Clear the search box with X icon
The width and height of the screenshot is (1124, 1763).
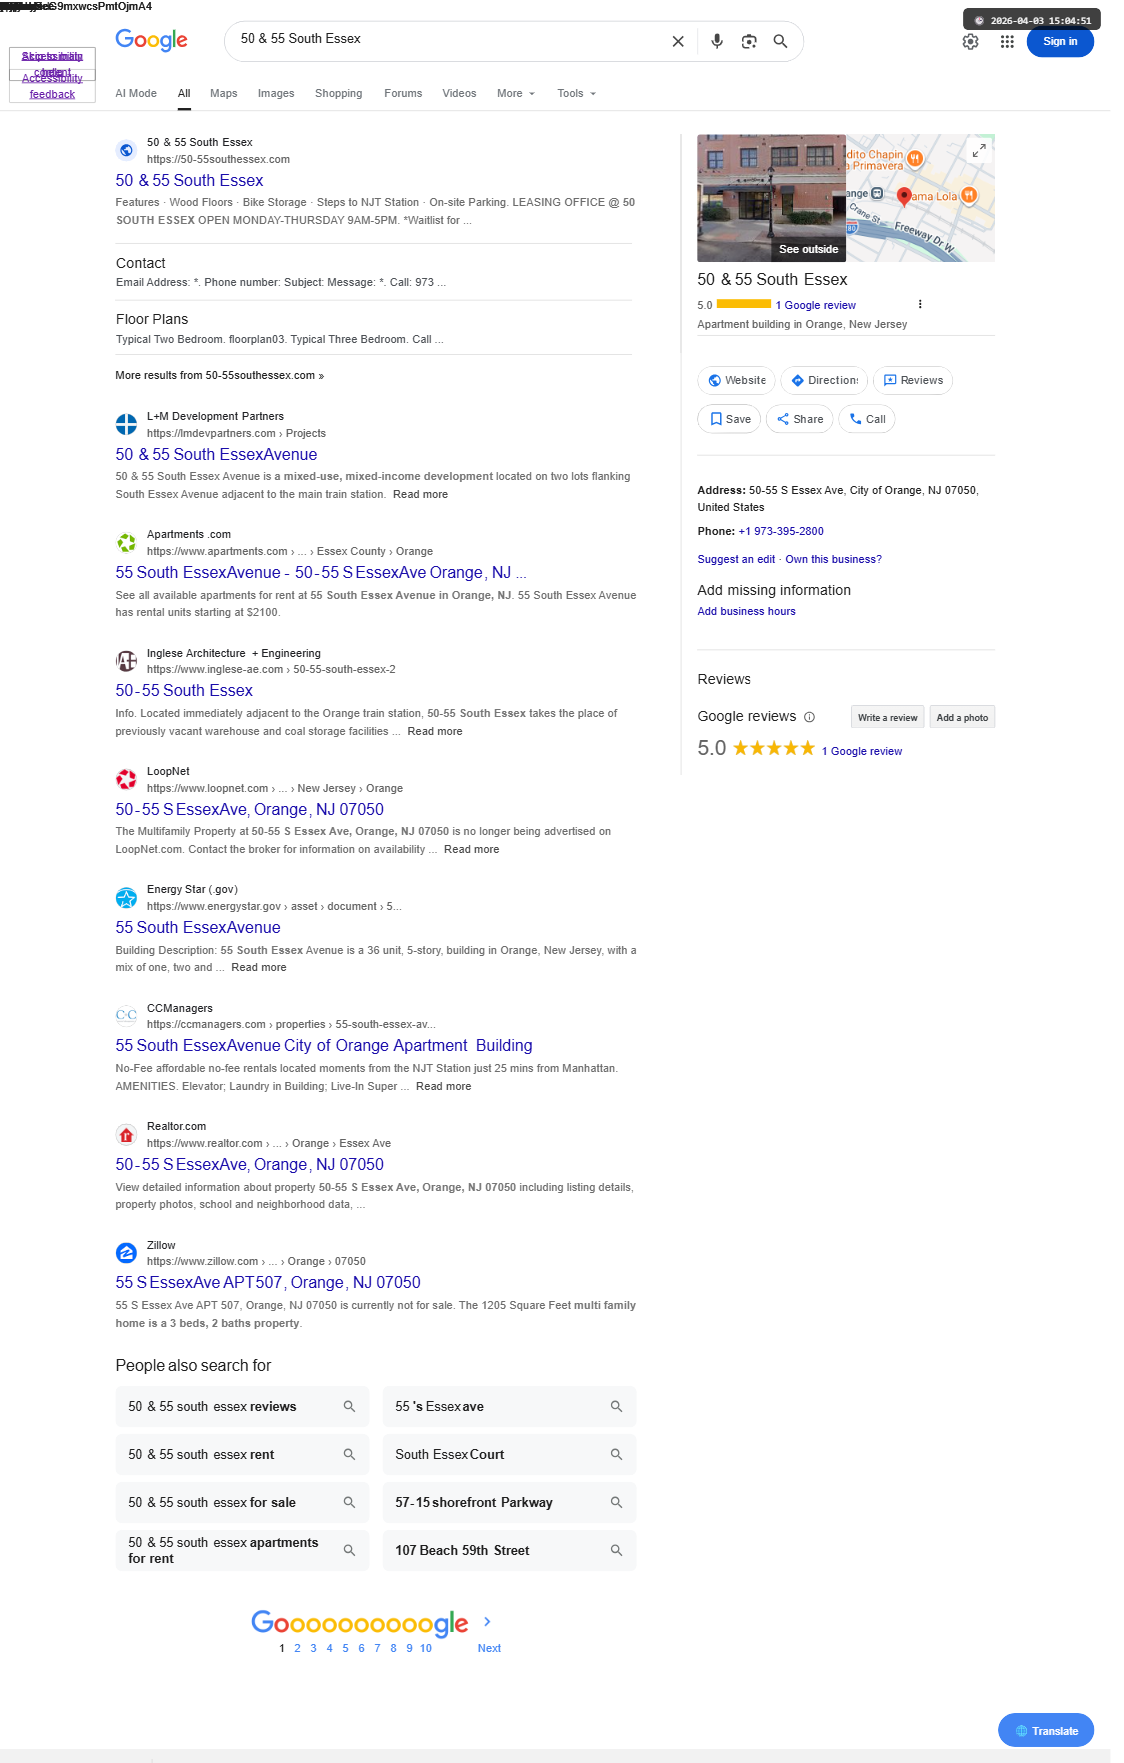[678, 41]
